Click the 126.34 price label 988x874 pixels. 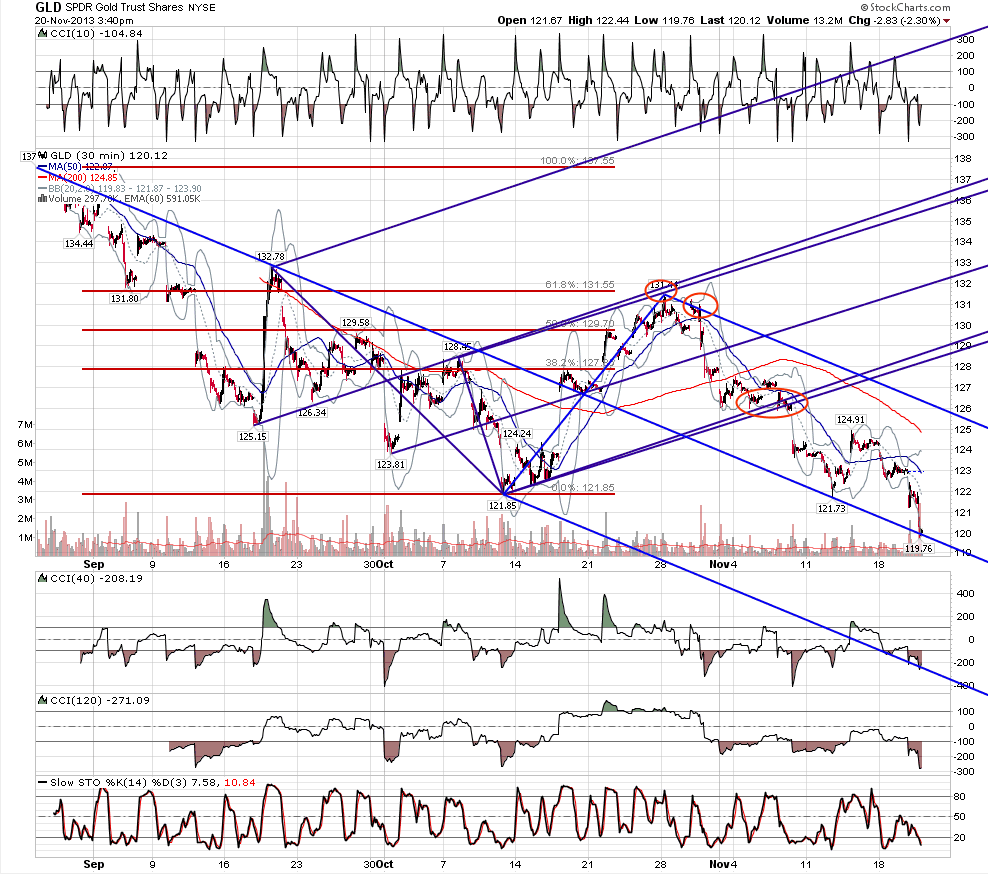[312, 413]
